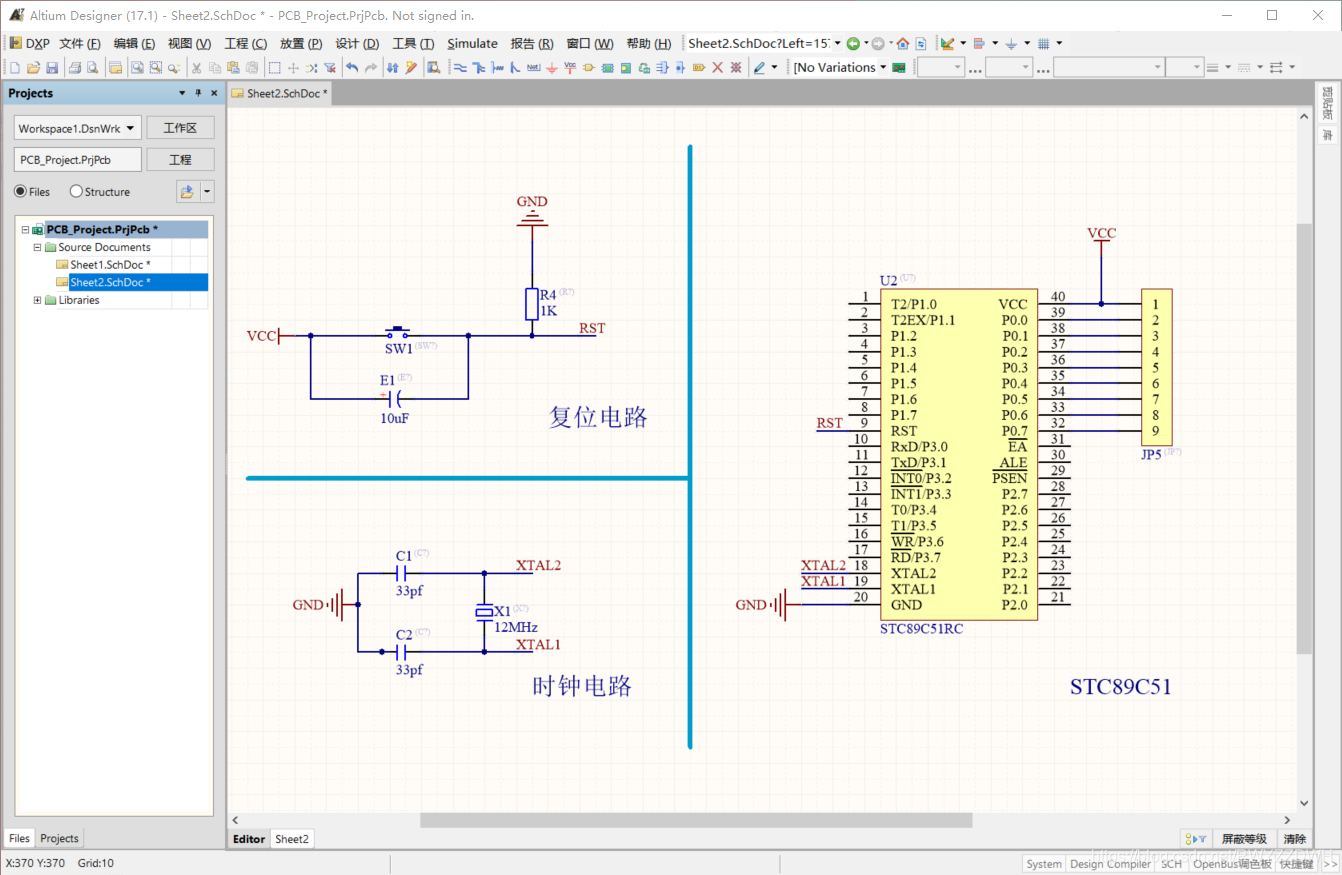Click the Cut scissors icon

pos(196,68)
